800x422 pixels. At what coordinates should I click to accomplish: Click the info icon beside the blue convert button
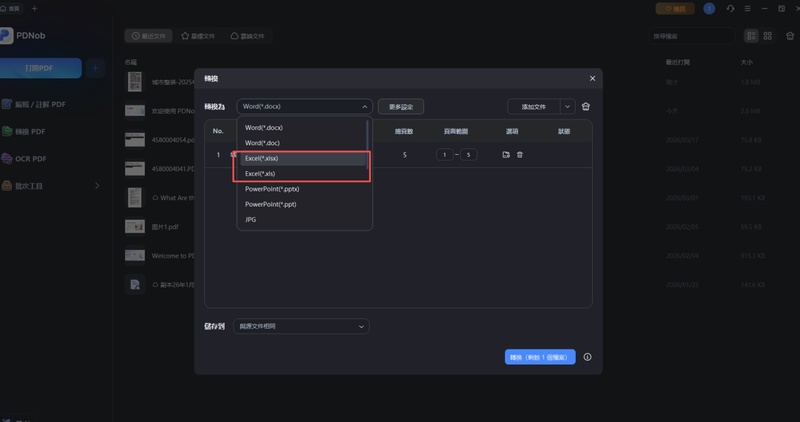pyautogui.click(x=587, y=357)
